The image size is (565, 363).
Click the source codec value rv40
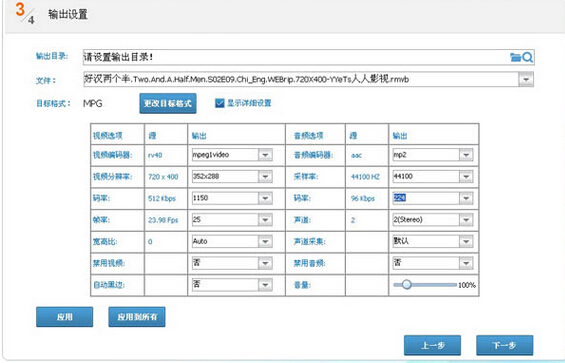[x=155, y=155]
